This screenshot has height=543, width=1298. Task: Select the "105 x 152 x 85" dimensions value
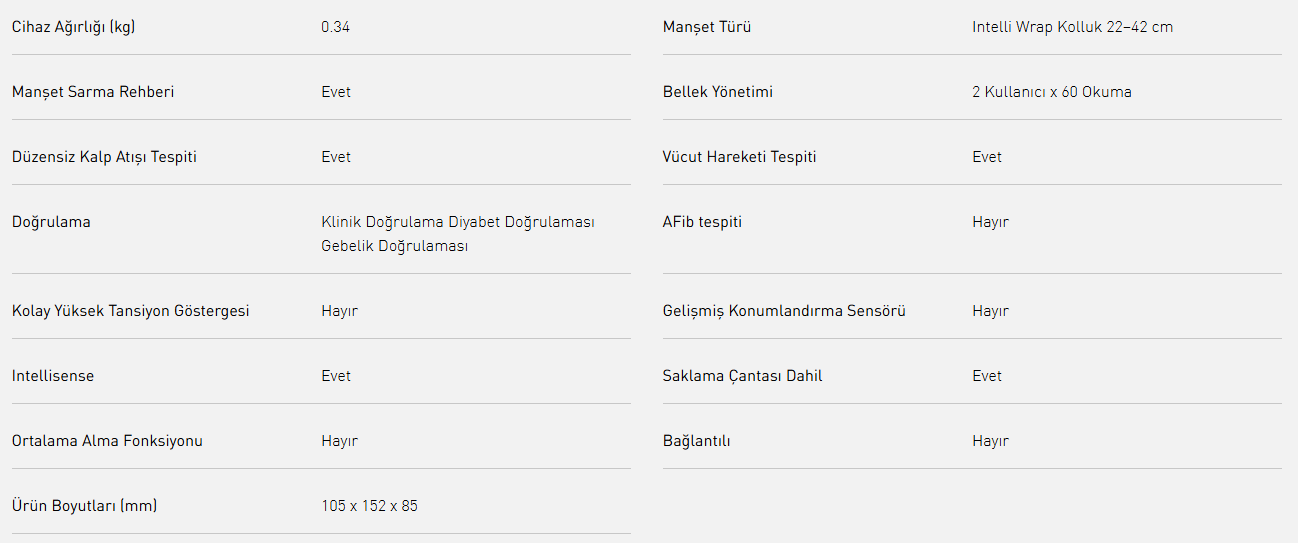369,506
